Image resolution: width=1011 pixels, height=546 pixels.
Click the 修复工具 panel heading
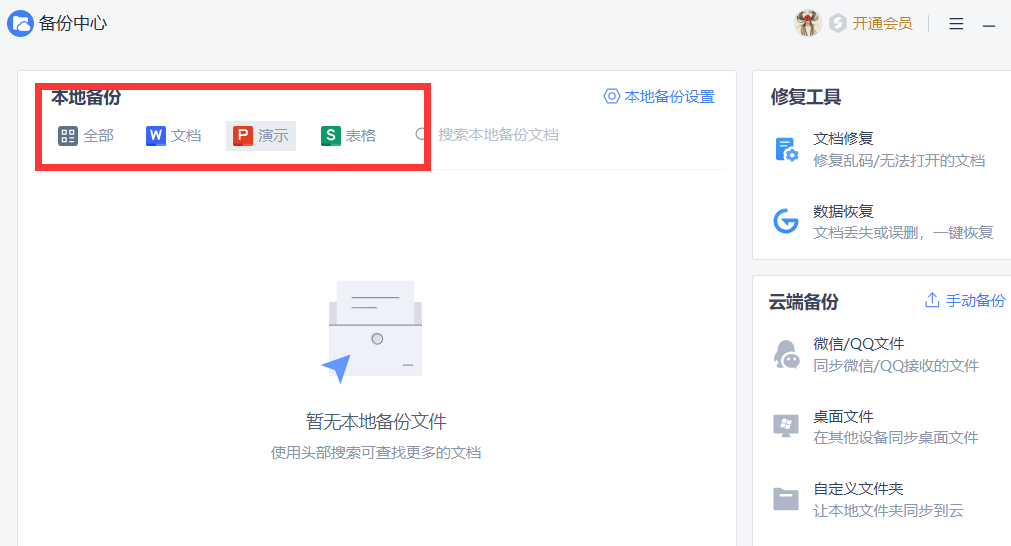click(x=805, y=97)
